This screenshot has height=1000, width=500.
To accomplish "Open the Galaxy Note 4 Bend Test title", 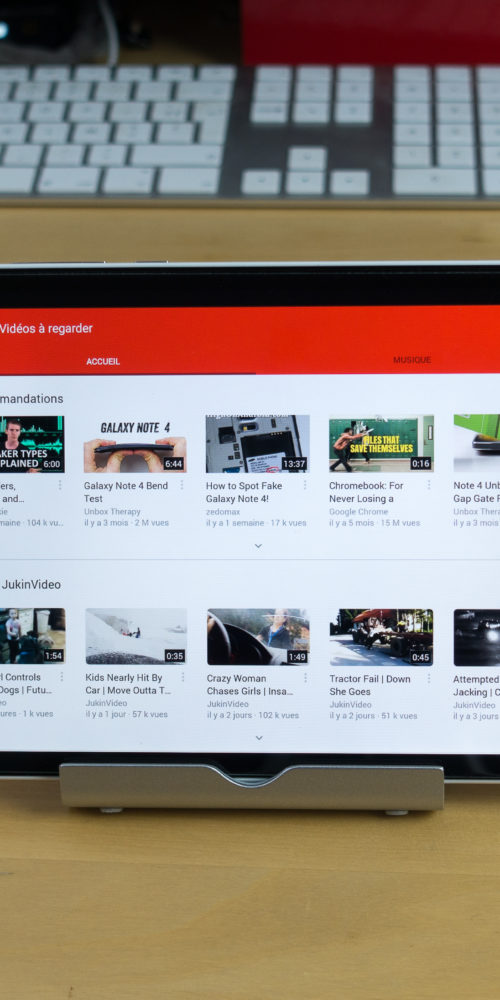I will point(126,492).
